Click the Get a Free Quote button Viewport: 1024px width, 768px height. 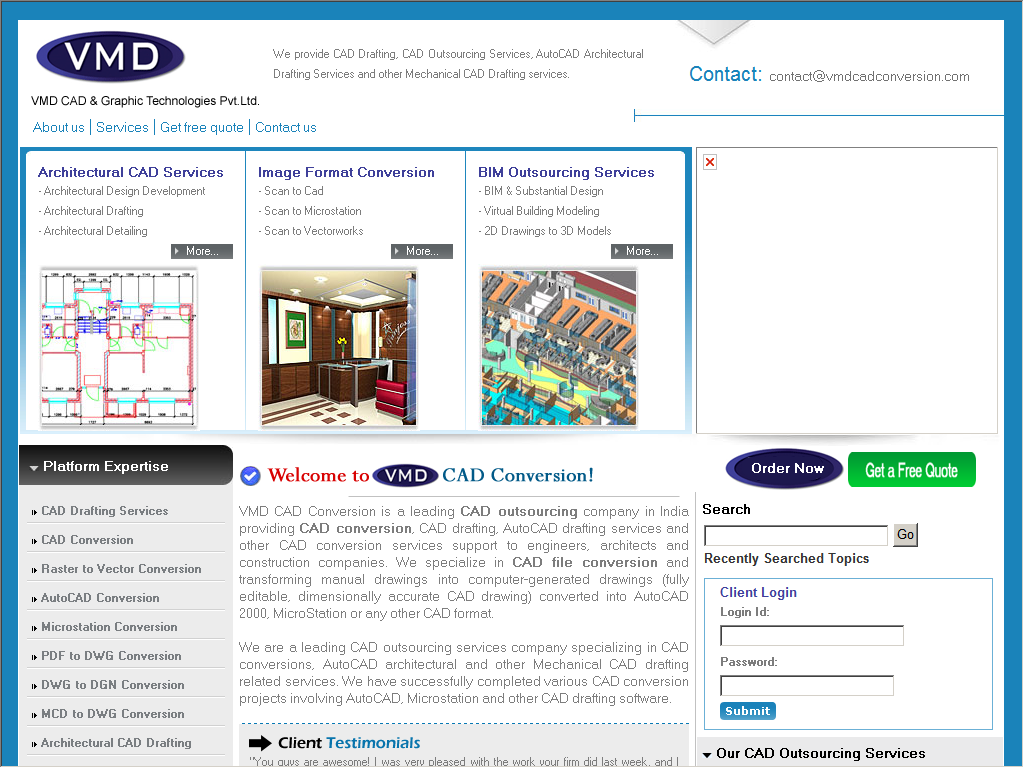coord(912,470)
